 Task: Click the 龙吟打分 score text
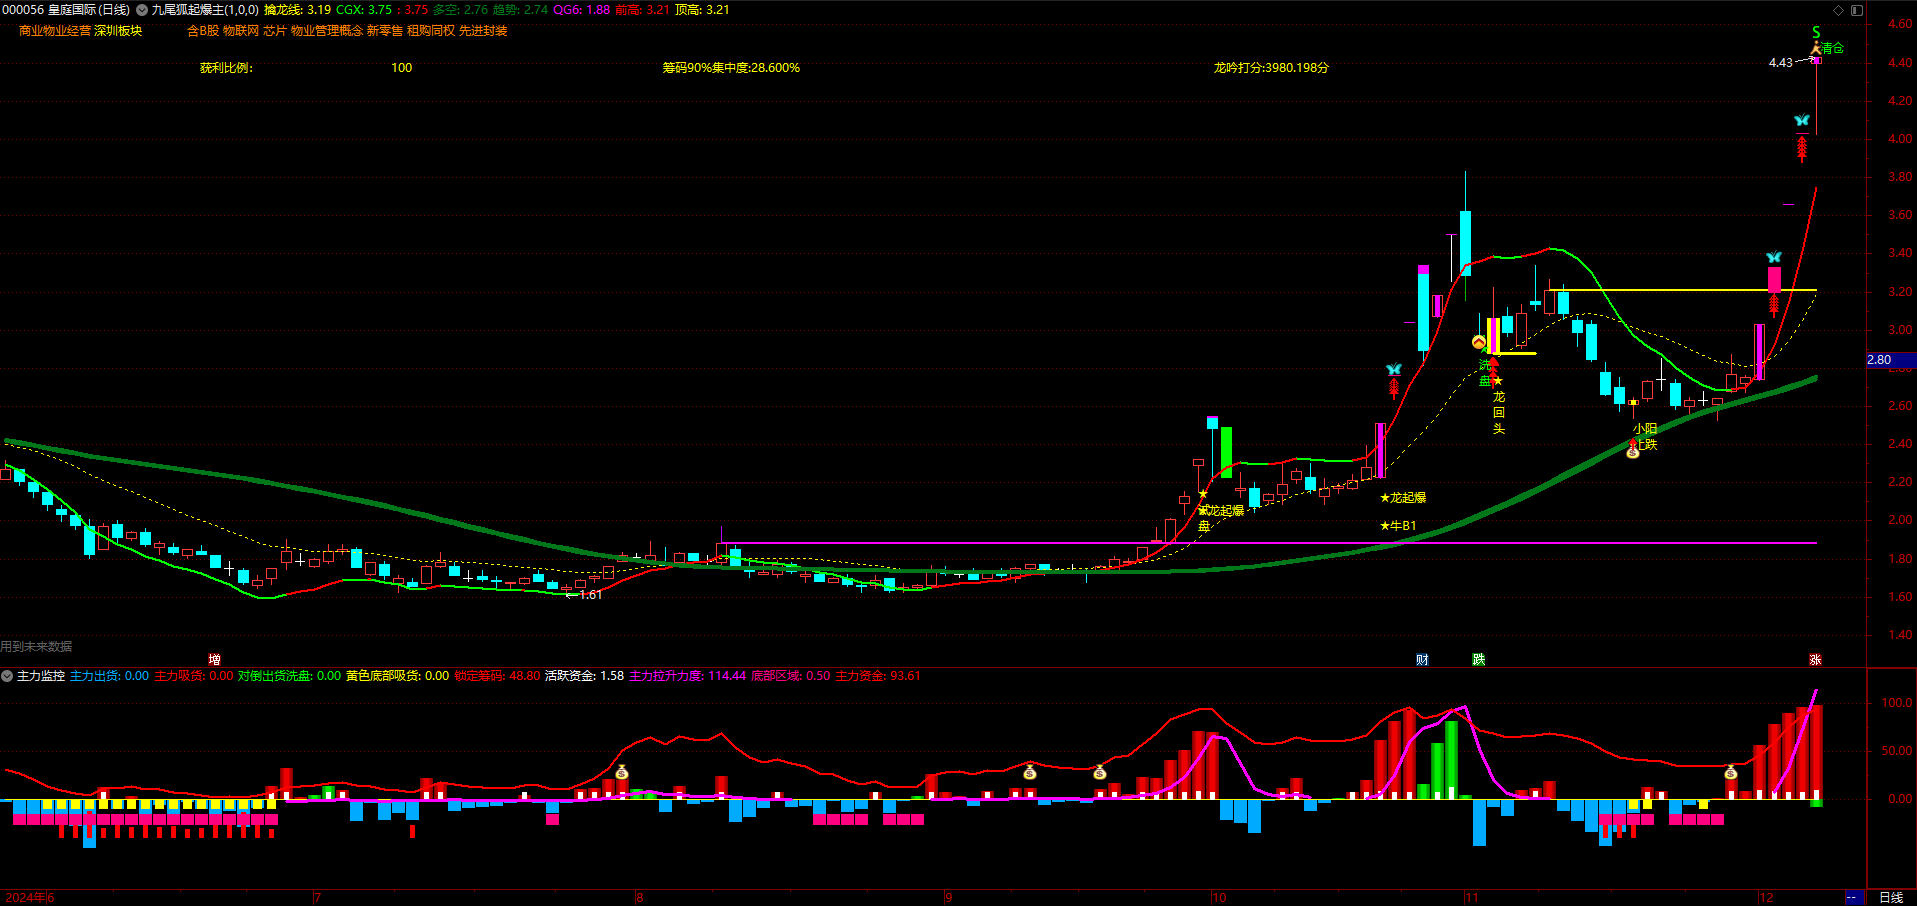coord(1272,68)
